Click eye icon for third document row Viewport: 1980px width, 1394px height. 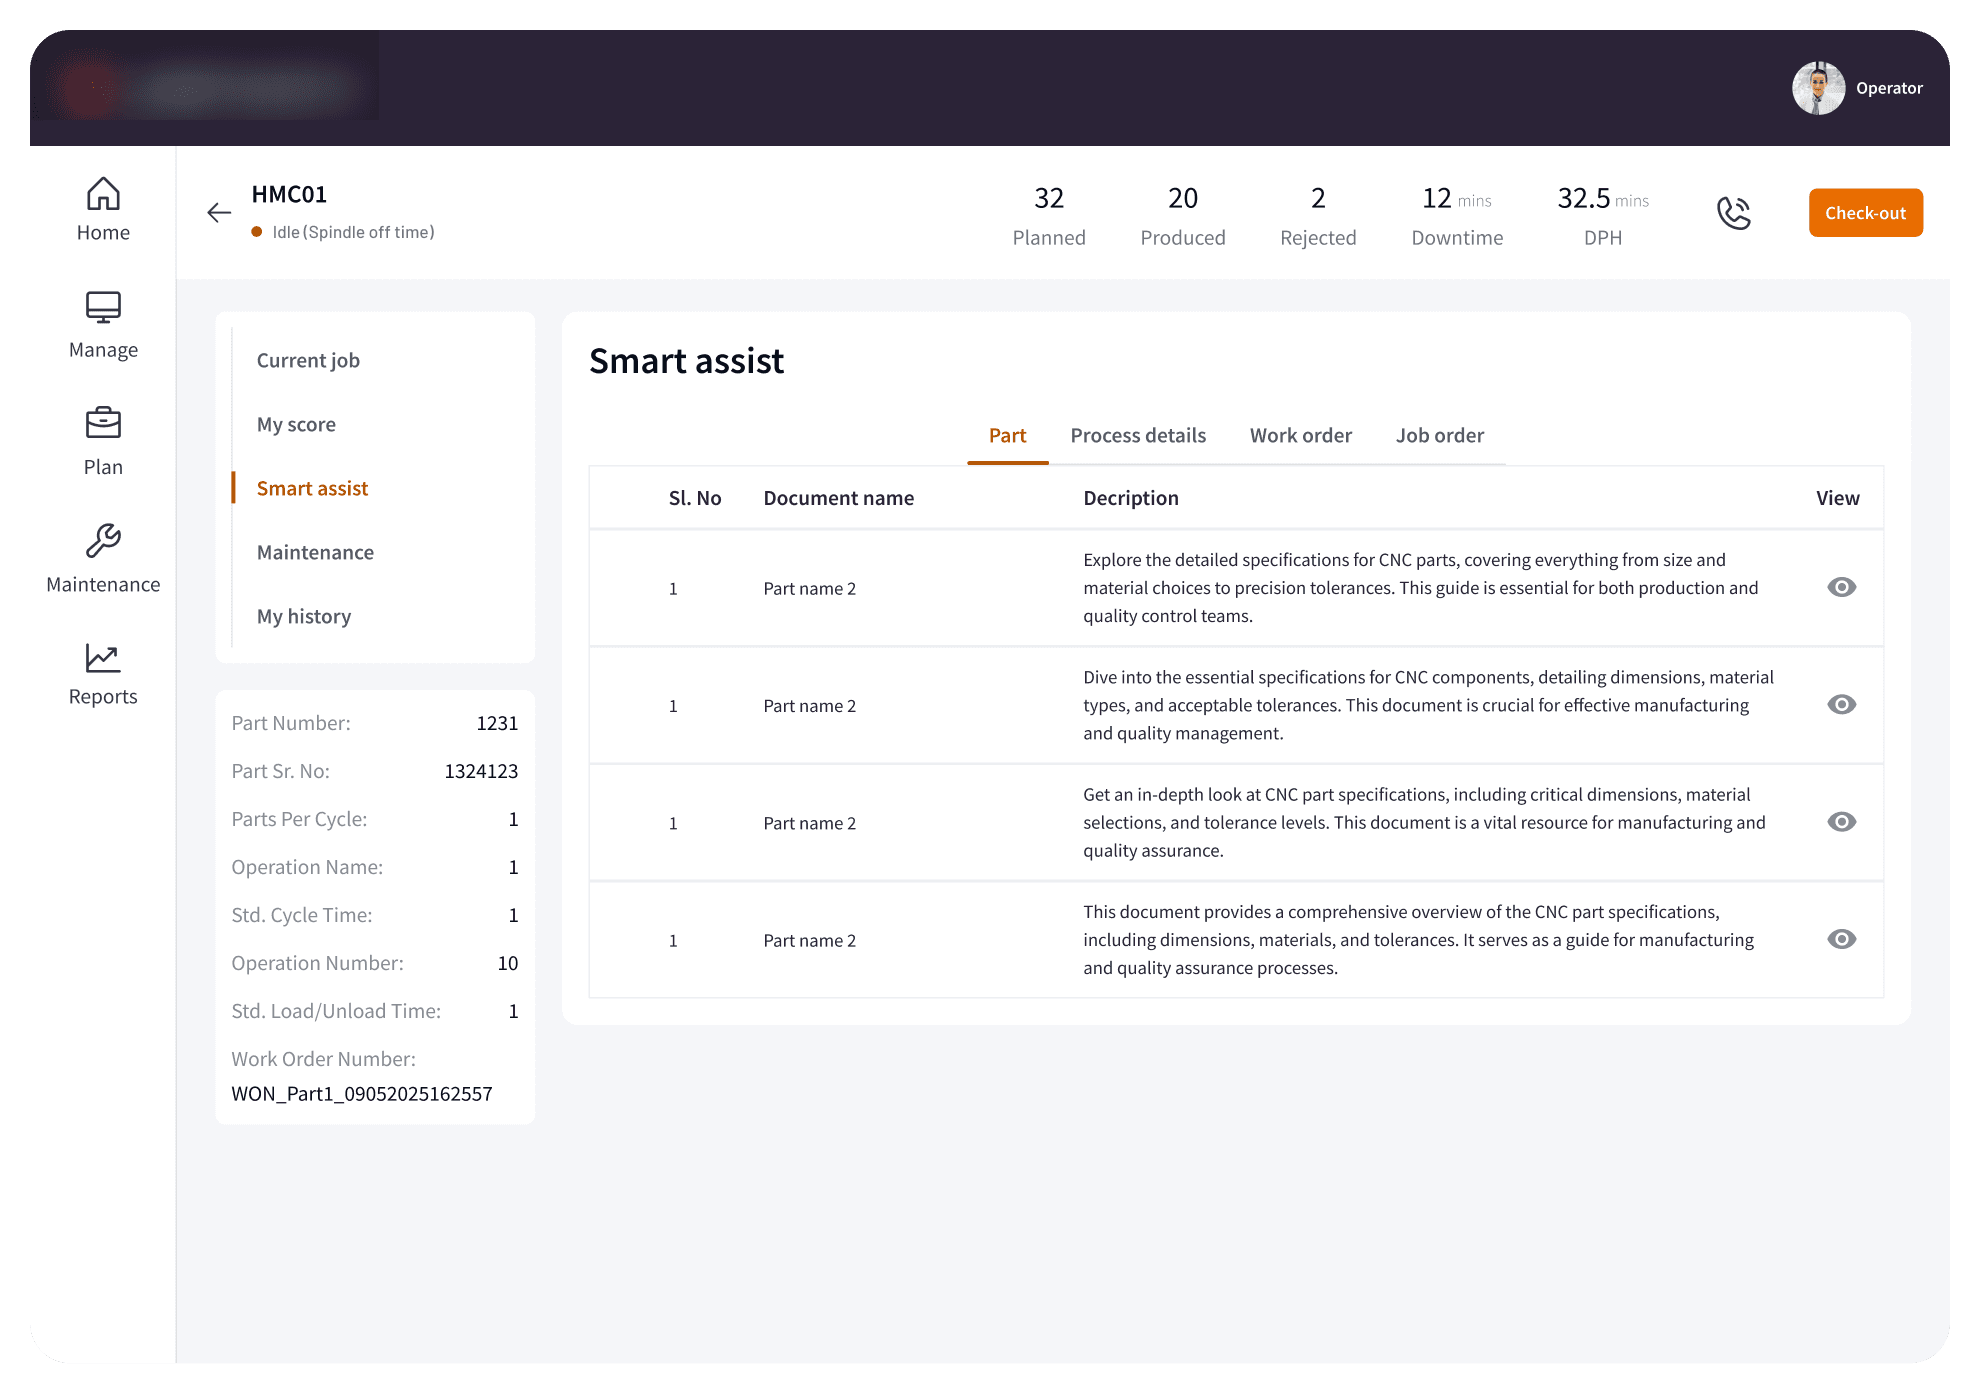click(1841, 822)
